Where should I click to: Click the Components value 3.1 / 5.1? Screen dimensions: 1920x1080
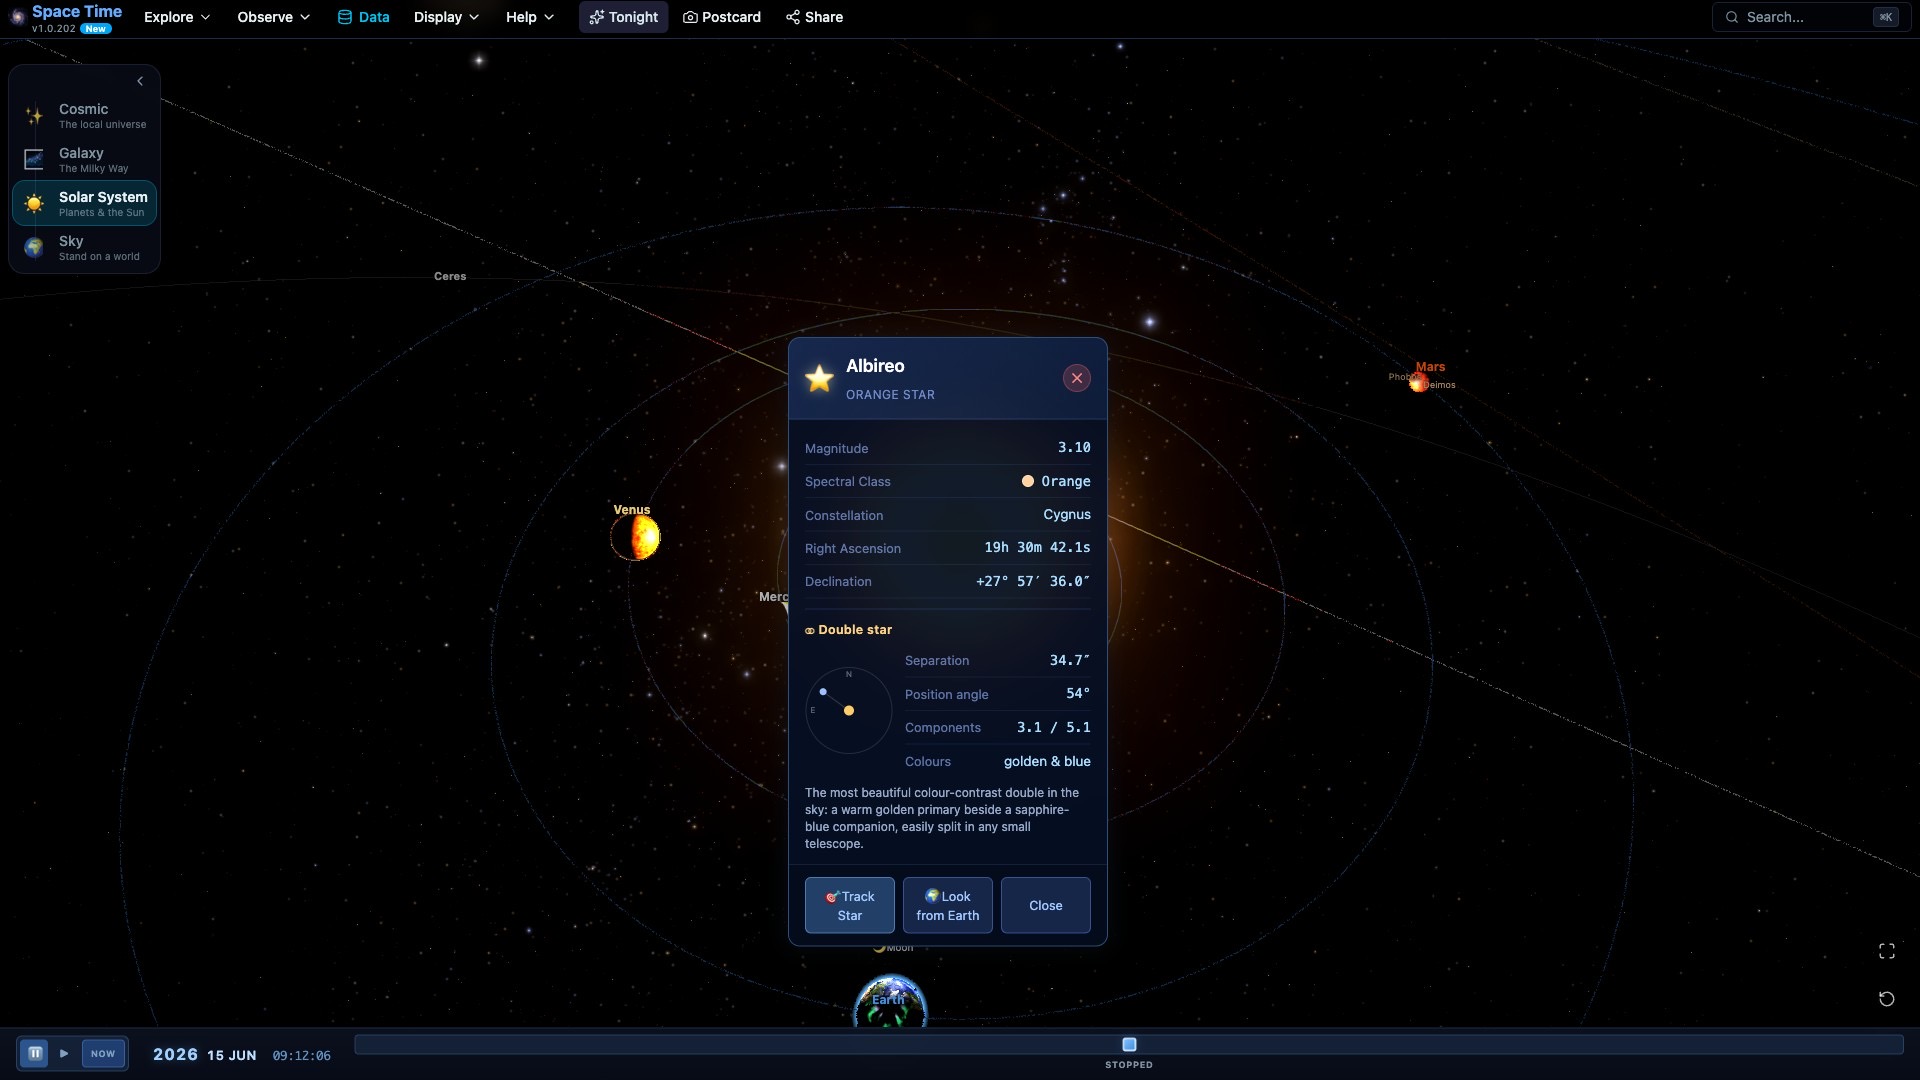click(1054, 727)
